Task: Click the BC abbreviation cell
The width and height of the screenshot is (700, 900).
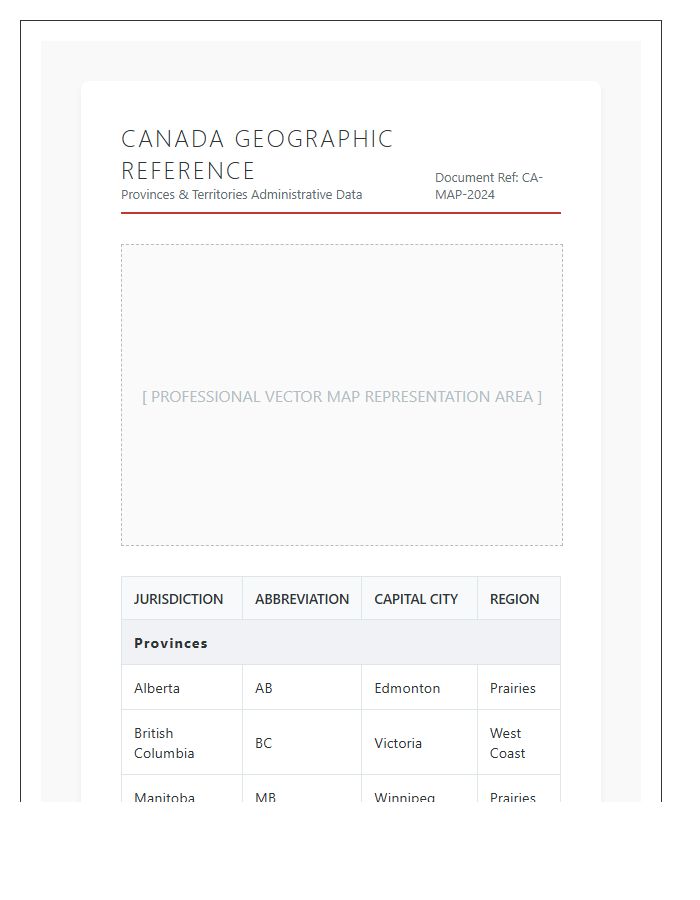Action: (302, 743)
